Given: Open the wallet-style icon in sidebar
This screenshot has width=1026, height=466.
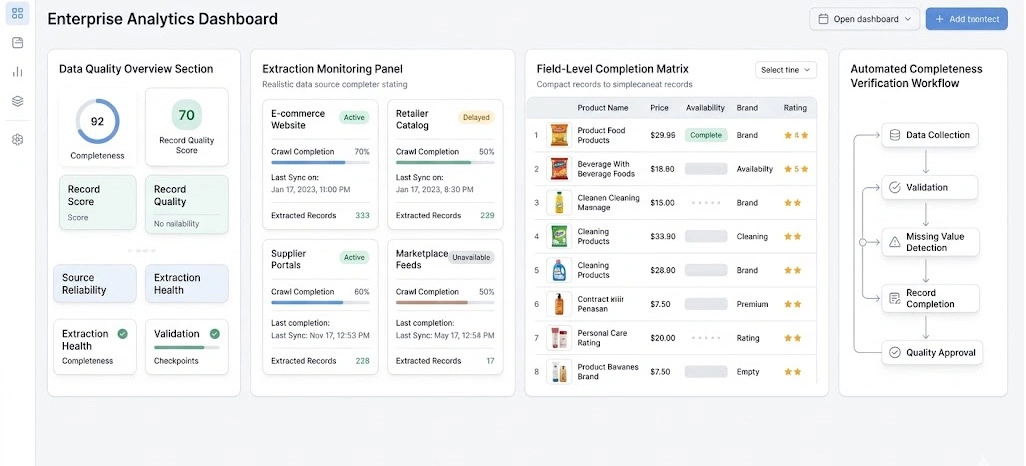Looking at the screenshot, I should coord(18,43).
